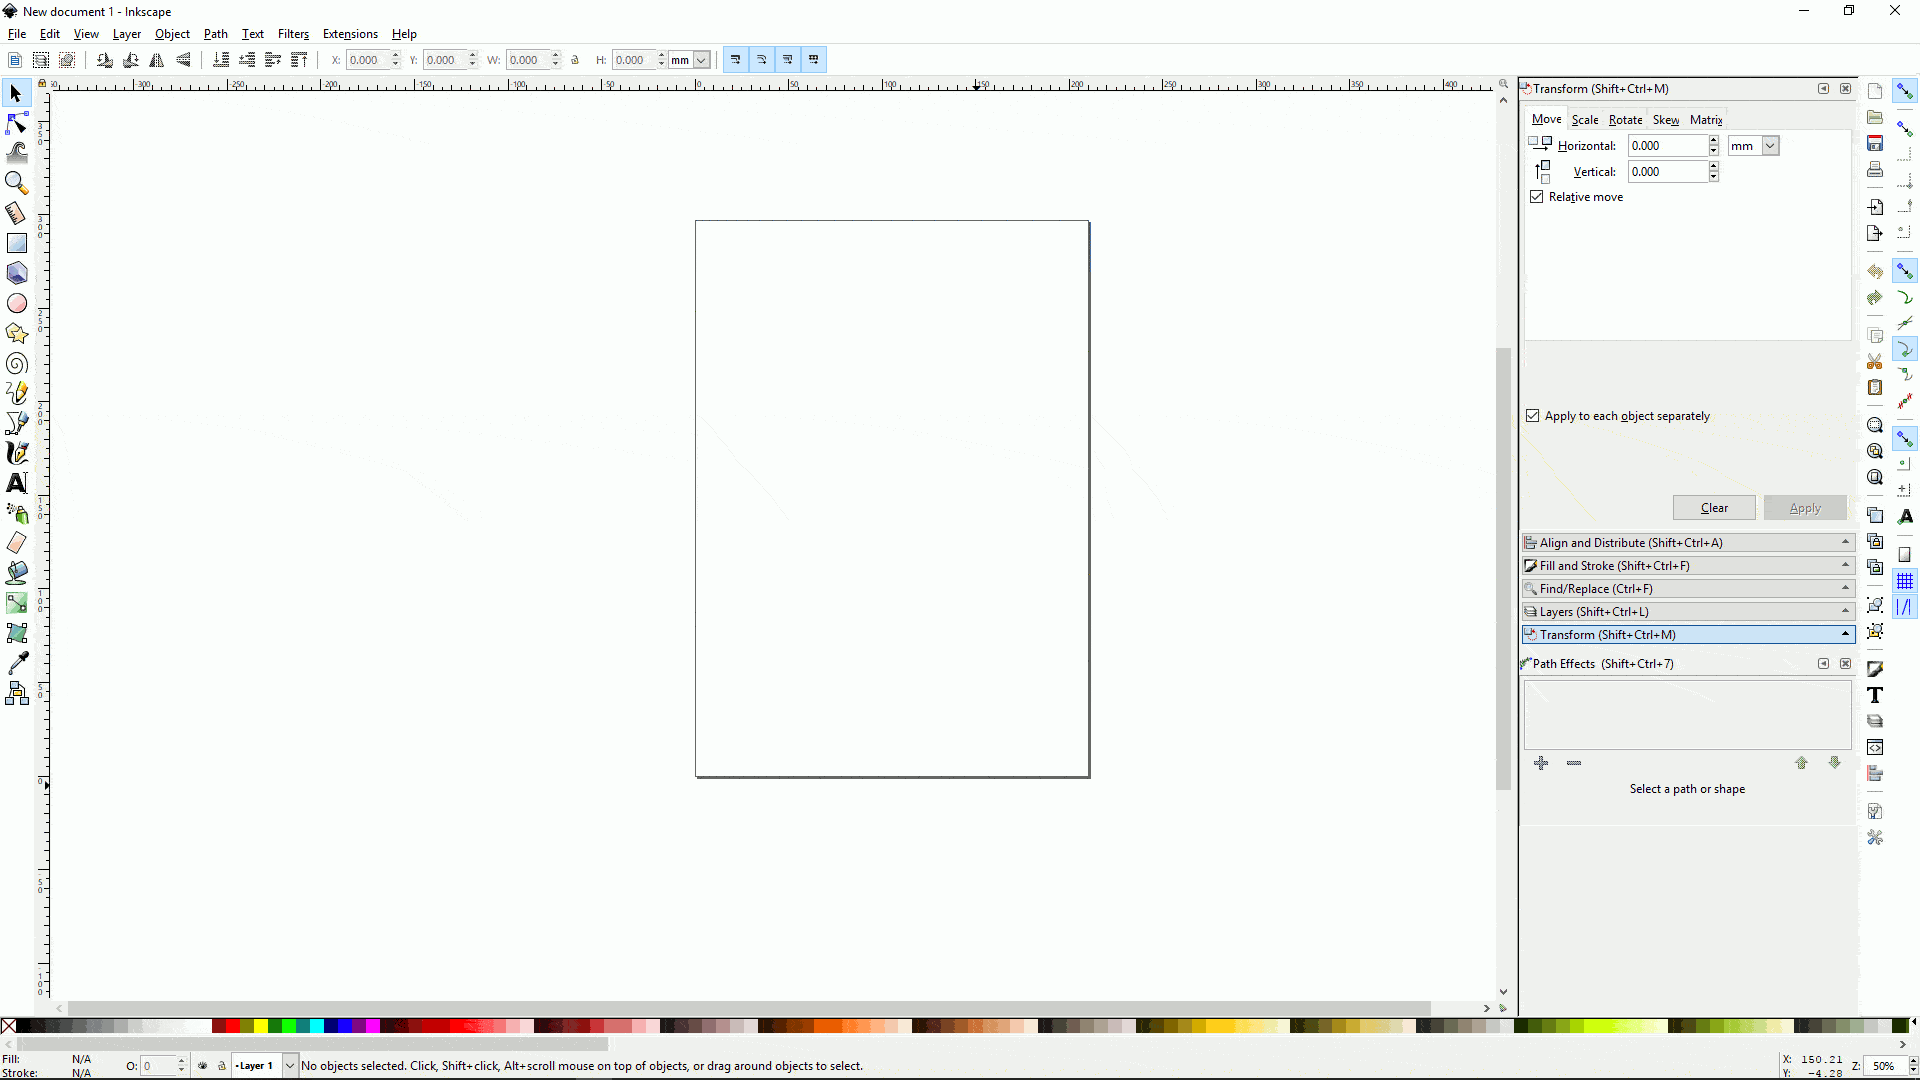Expand the Fill and Stroke panel
1920x1080 pixels.
click(1688, 566)
